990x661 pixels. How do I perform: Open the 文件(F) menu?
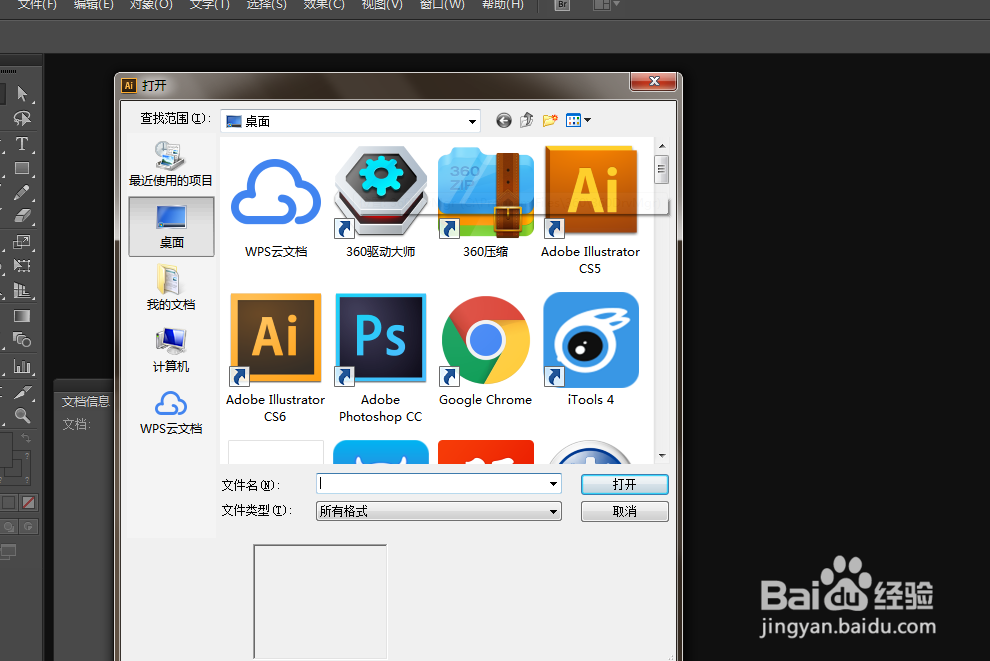(37, 5)
